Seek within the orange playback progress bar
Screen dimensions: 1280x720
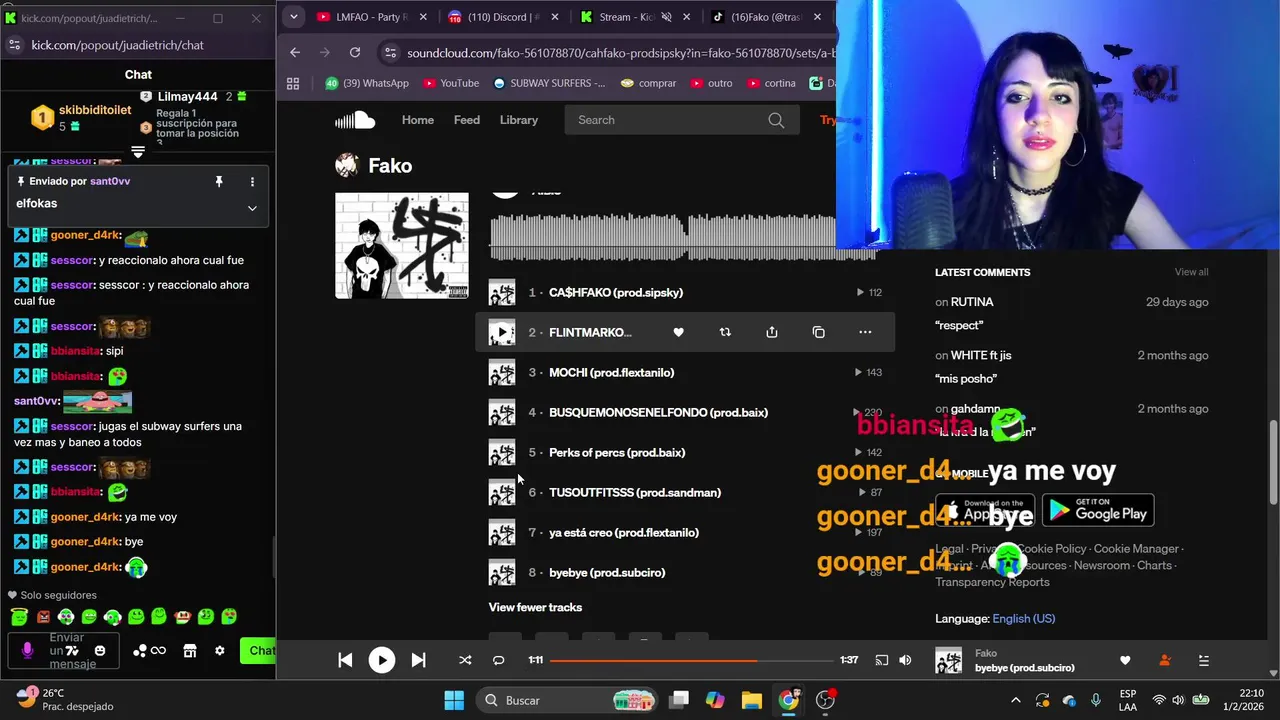691,660
